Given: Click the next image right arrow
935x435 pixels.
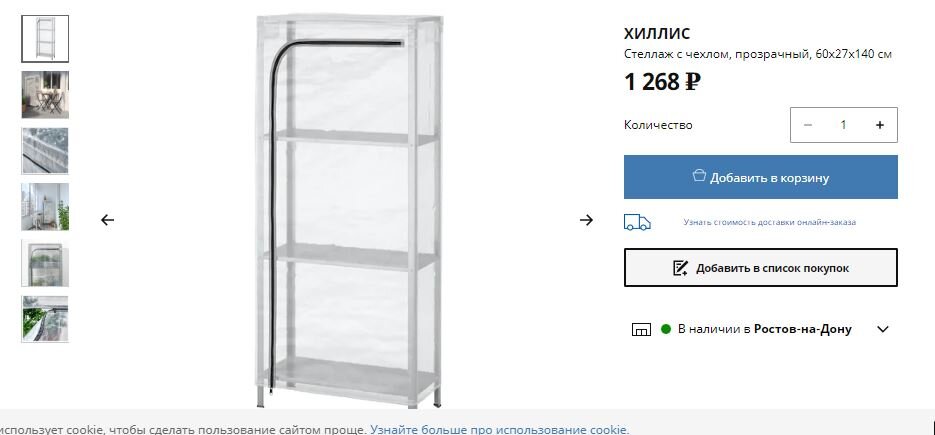Looking at the screenshot, I should point(586,220).
